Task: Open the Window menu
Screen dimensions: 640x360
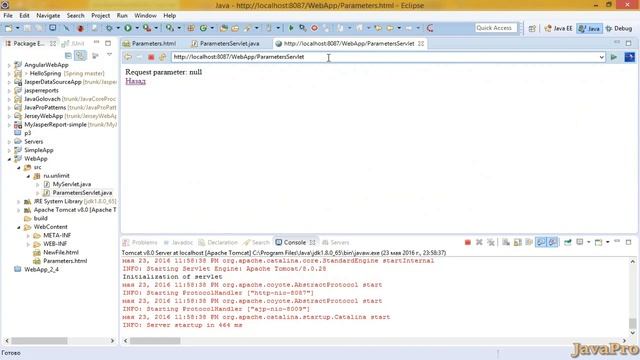Action: click(145, 16)
